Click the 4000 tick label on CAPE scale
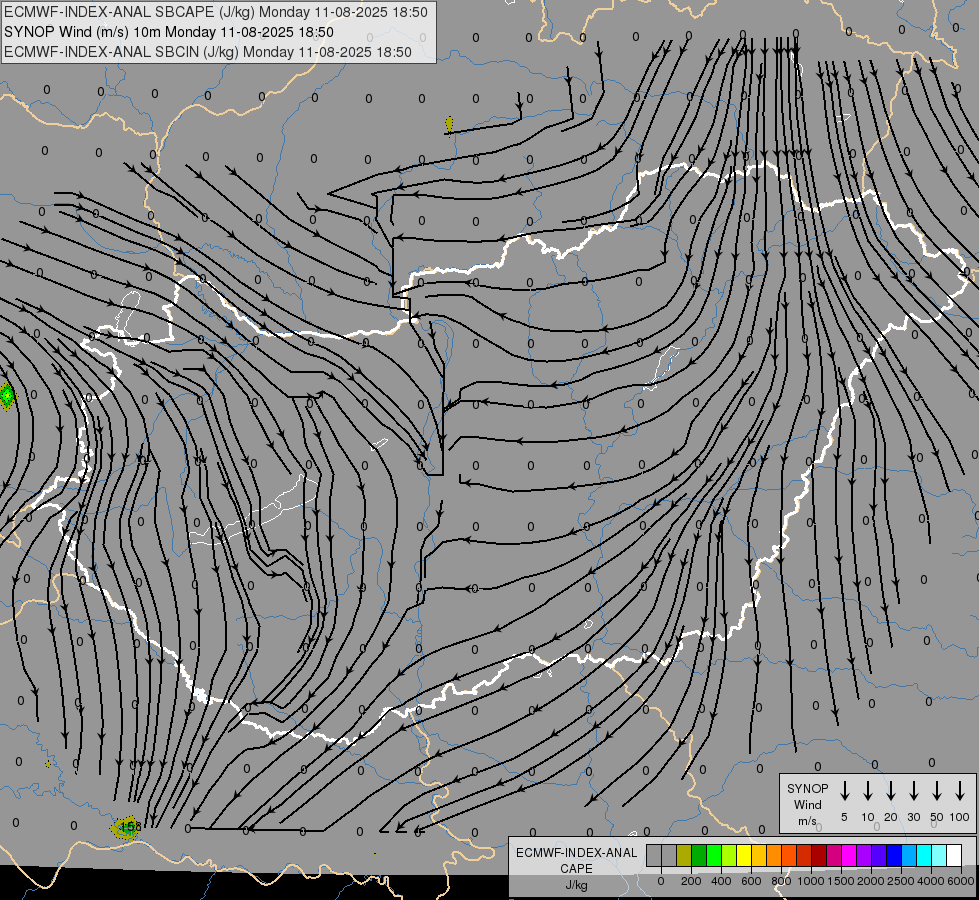Viewport: 979px width, 900px height. point(931,881)
